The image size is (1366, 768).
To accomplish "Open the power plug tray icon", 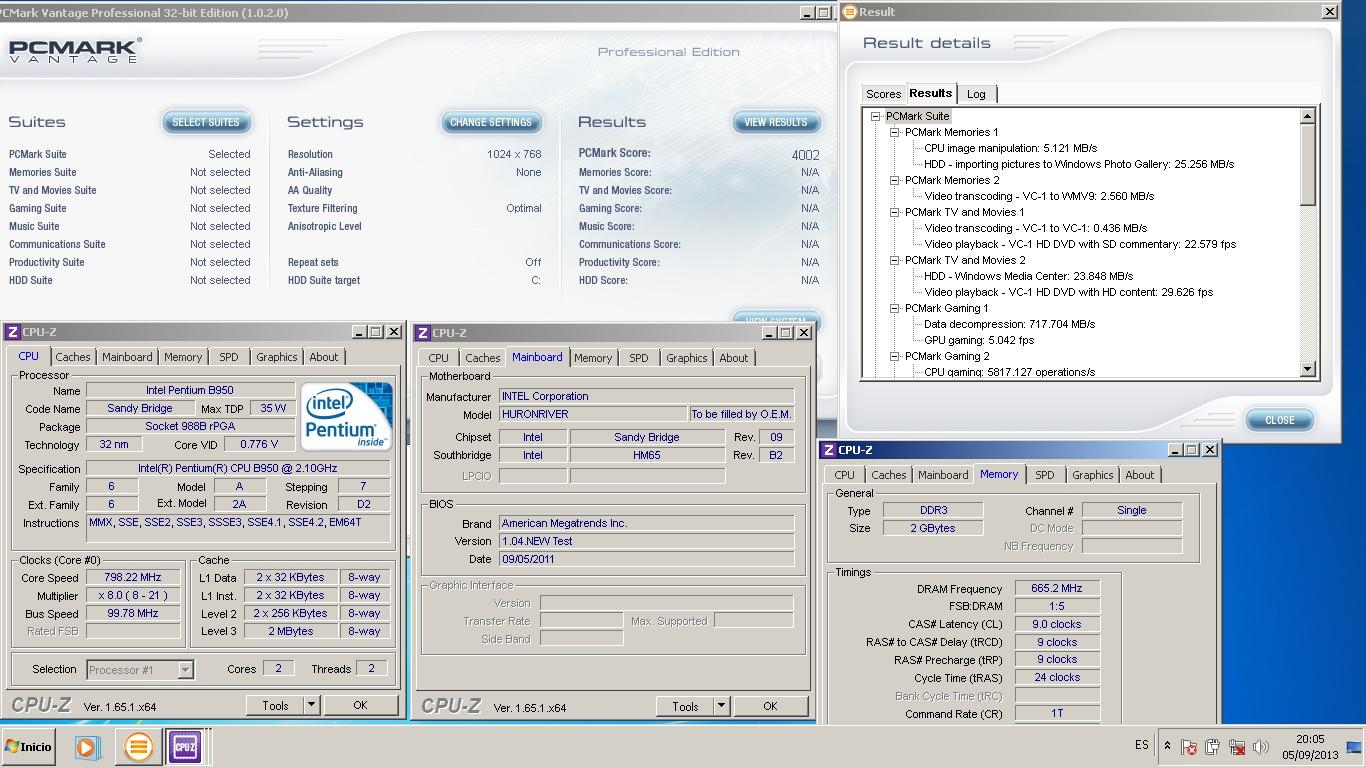I will coord(1212,747).
